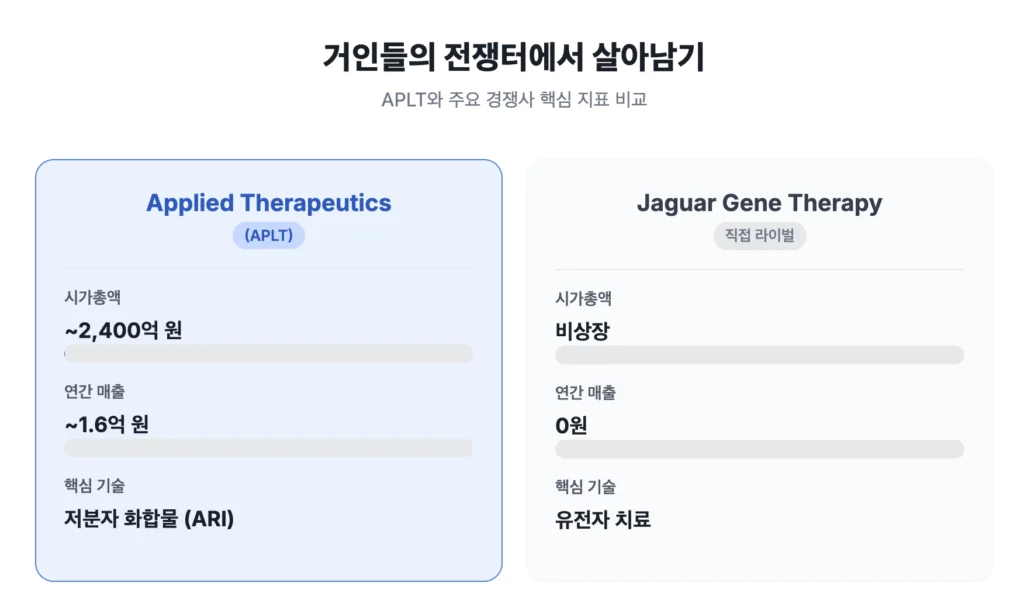The image size is (1024, 600).
Task: Click the (APLT) ticker badge
Action: pos(269,236)
